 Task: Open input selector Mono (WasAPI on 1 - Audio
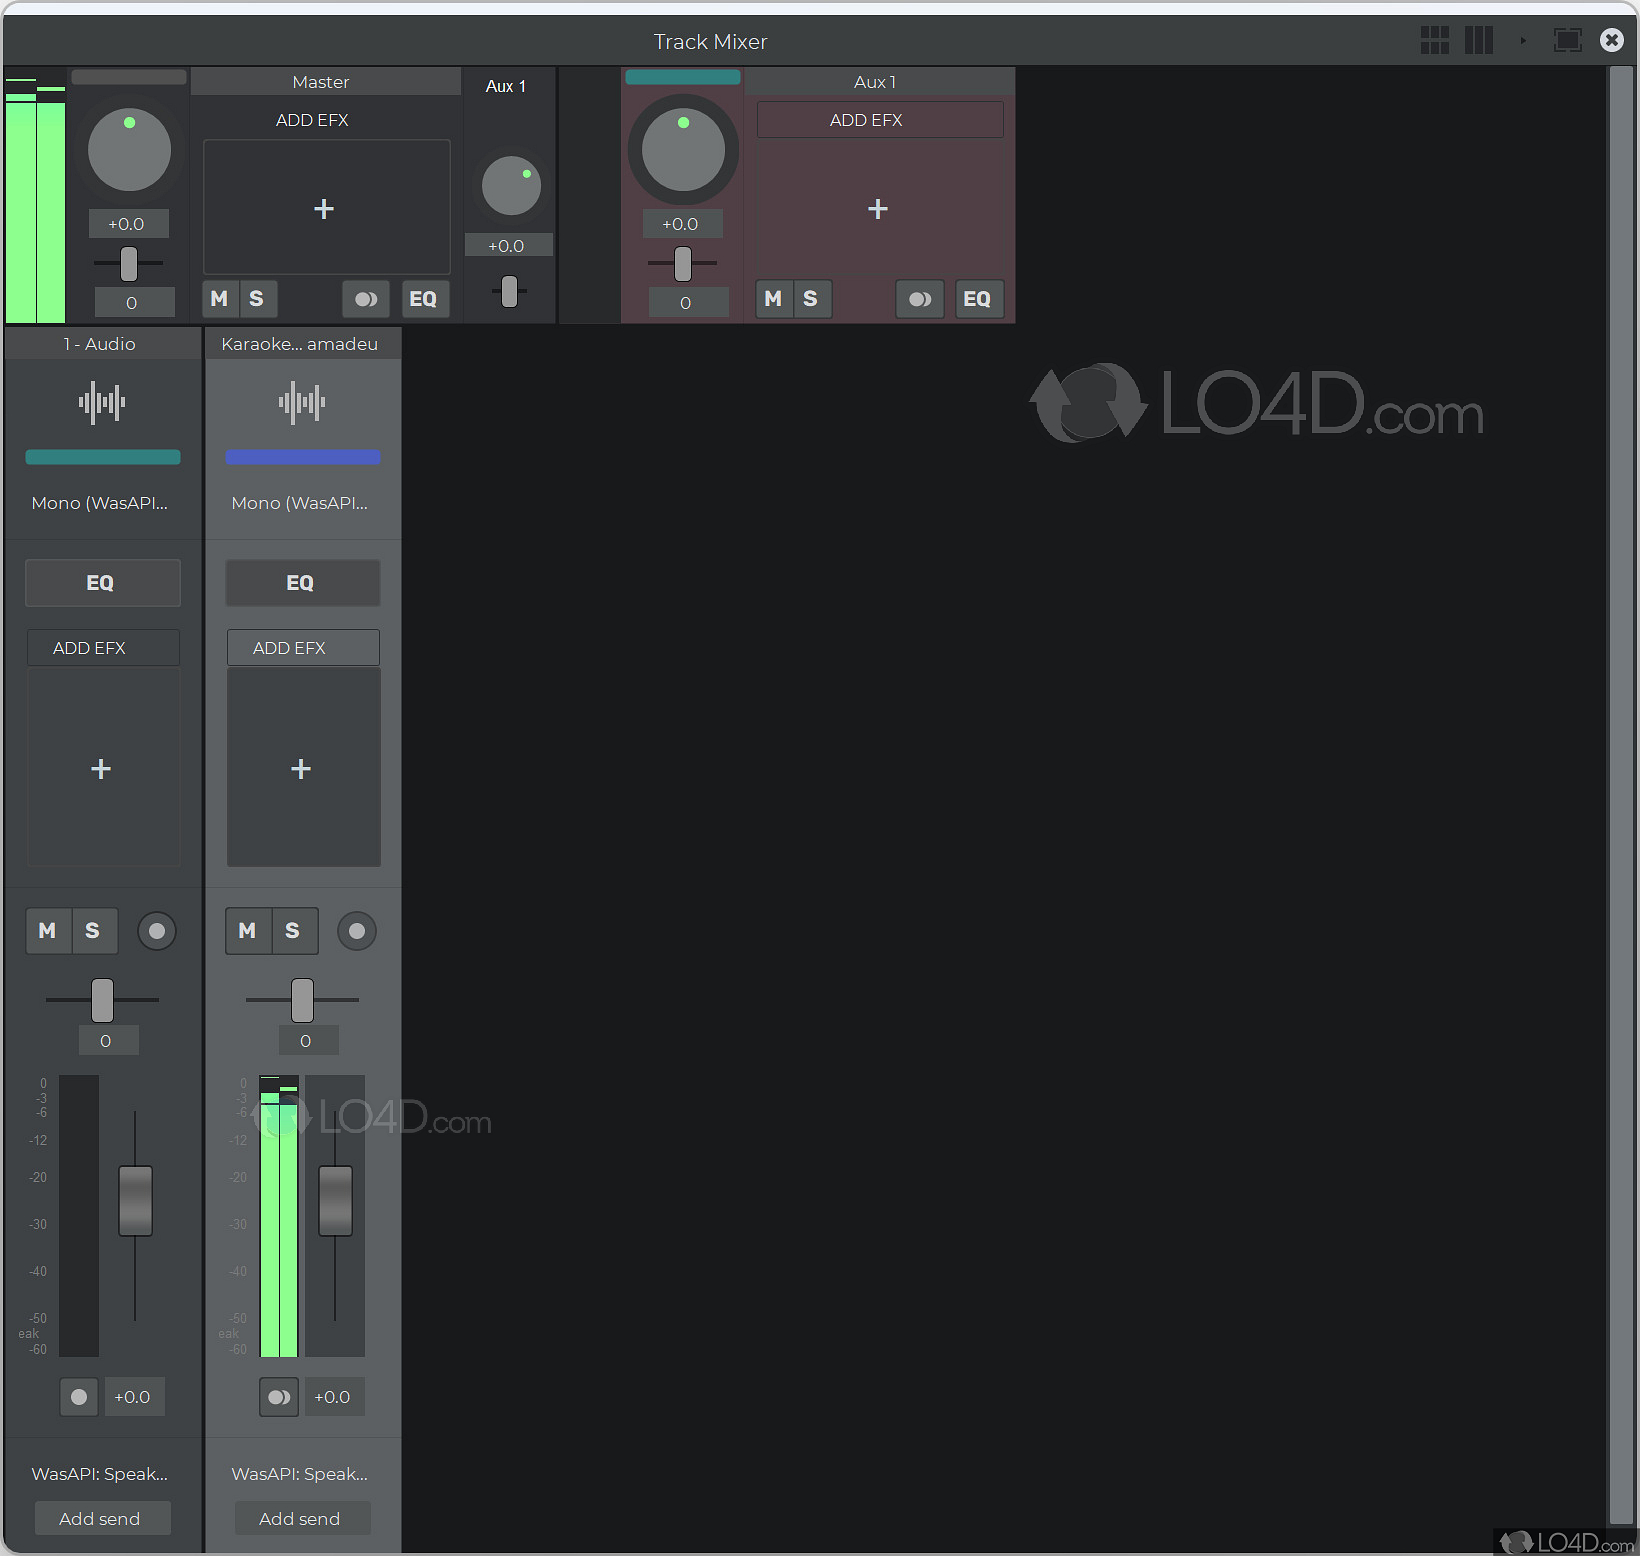[100, 503]
